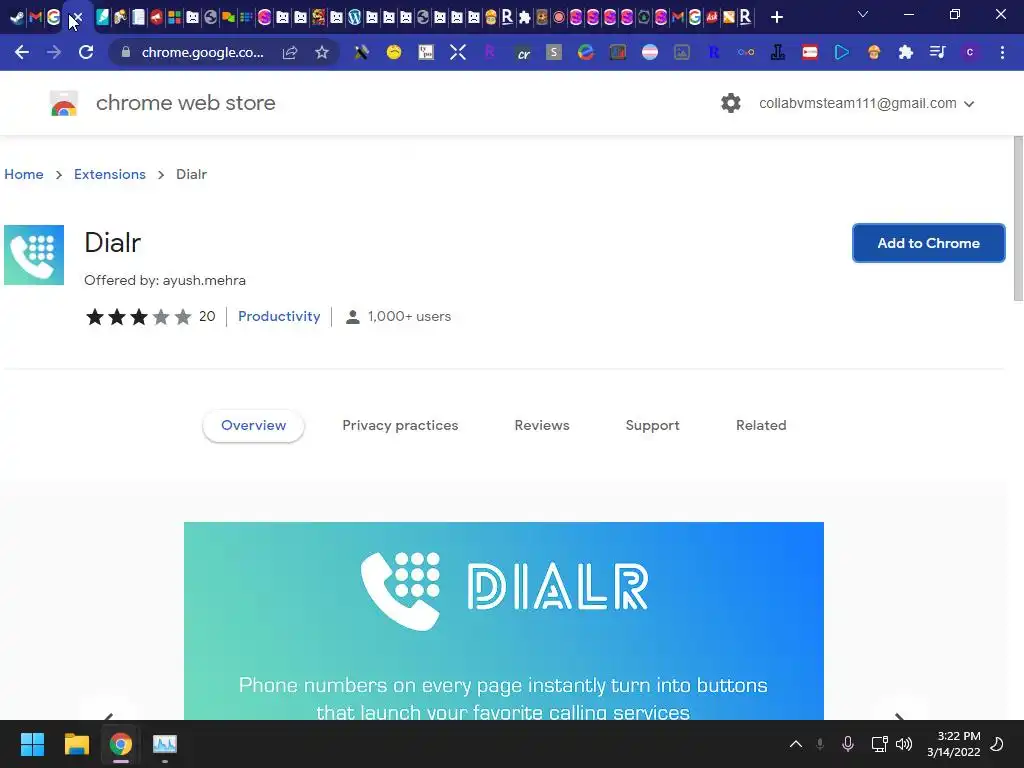Screen dimensions: 1024x768
Task: Open the media controls music-list icon
Action: coord(938,52)
